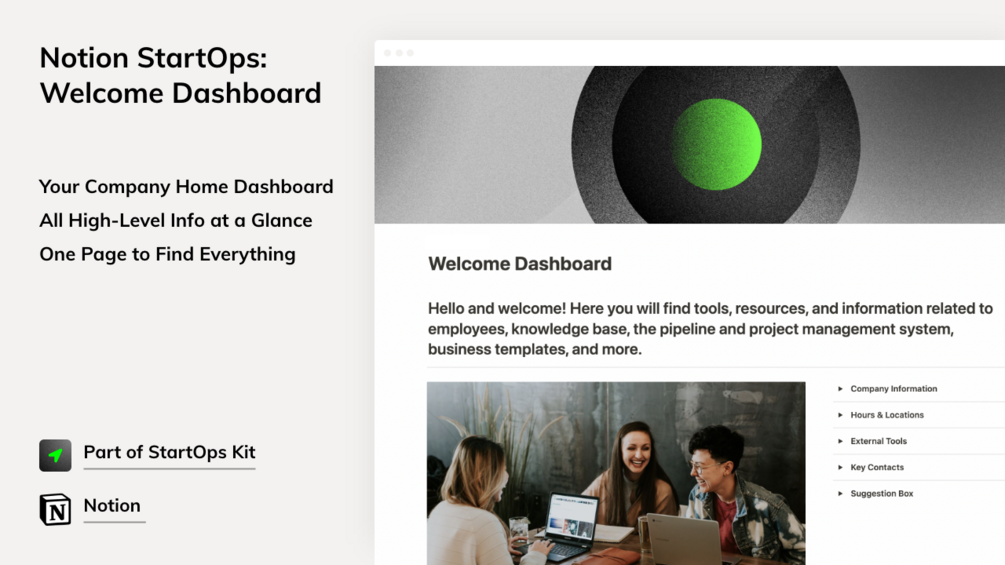
Task: Click the first window control dot
Action: (x=387, y=53)
